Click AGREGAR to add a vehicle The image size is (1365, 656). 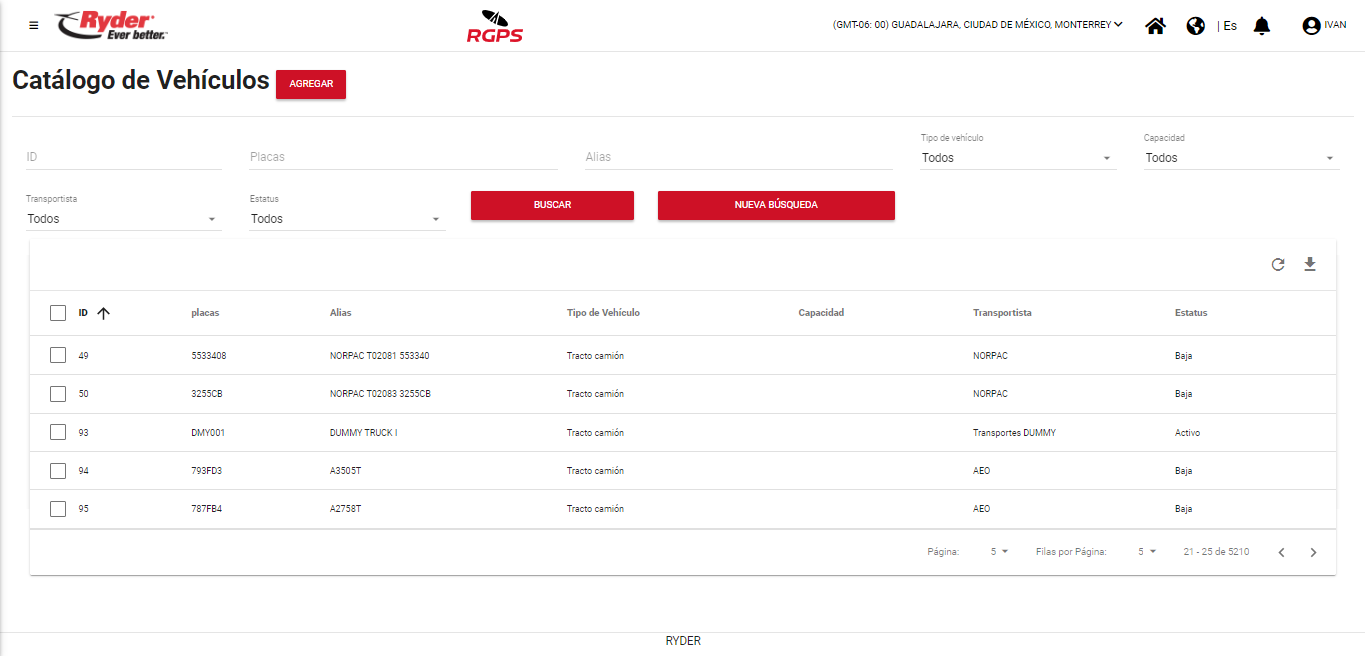click(311, 84)
